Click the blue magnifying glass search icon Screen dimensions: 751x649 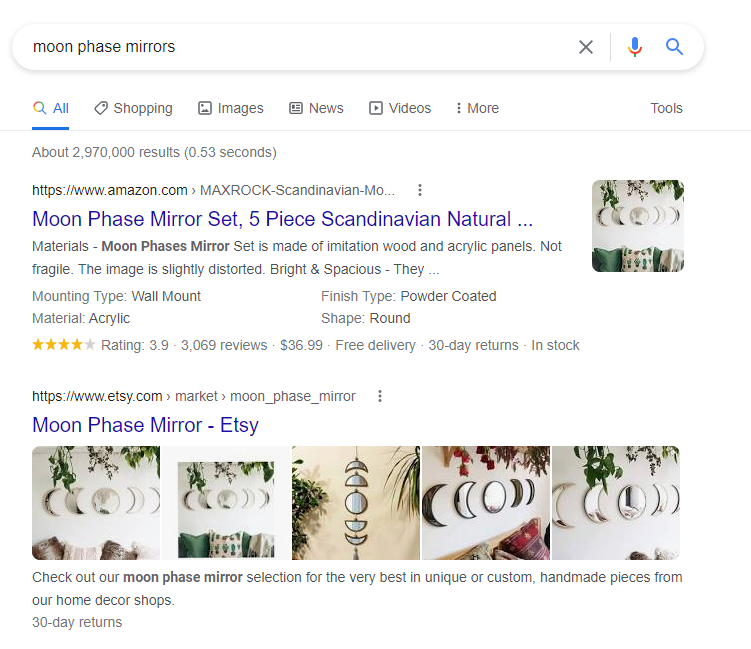point(675,47)
